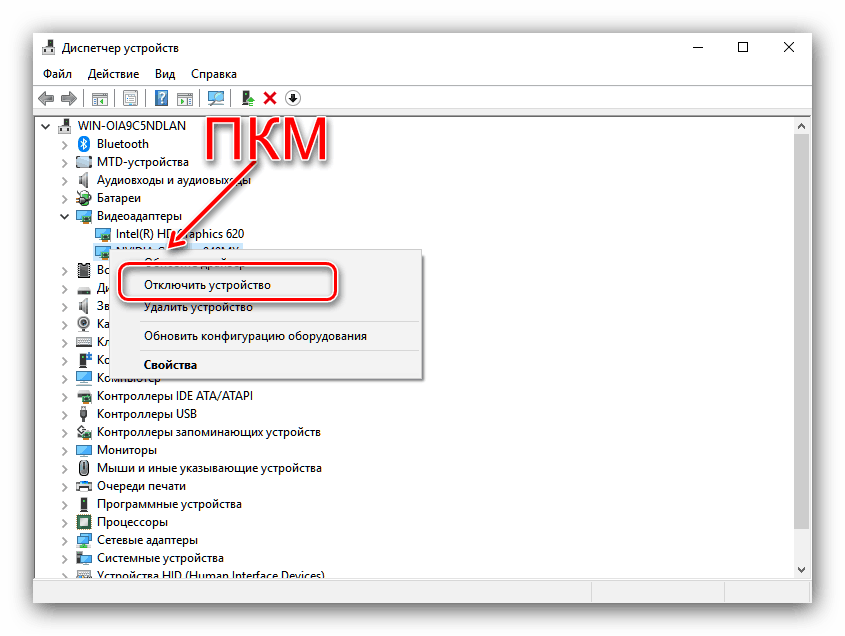845x636 pixels.
Task: Click the scrollbar up arrow
Action: click(801, 126)
